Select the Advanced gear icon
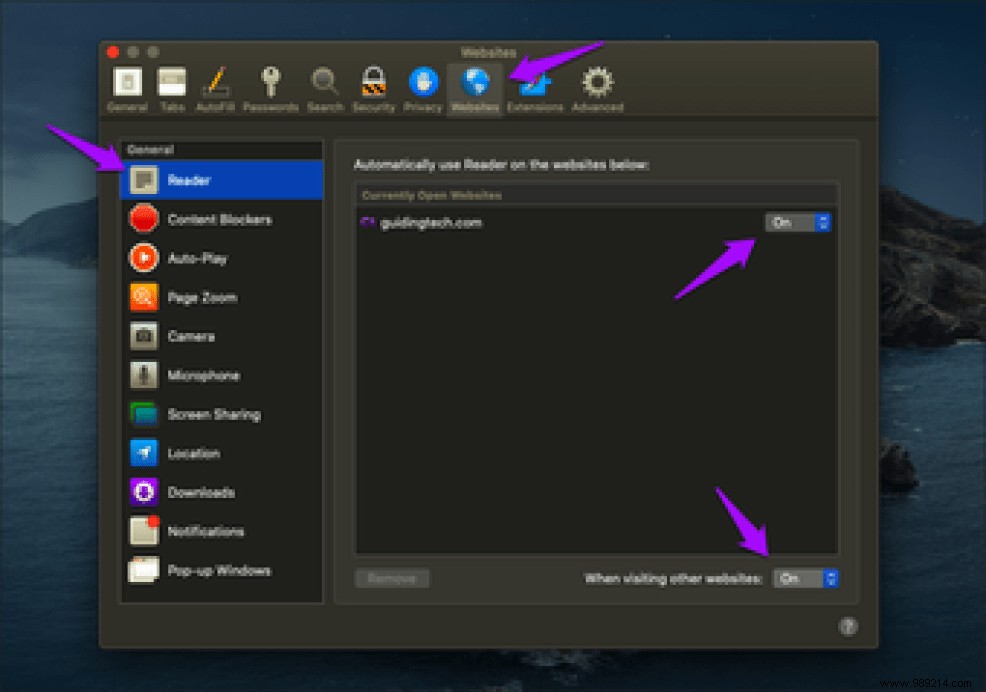Image resolution: width=986 pixels, height=692 pixels. [x=596, y=85]
